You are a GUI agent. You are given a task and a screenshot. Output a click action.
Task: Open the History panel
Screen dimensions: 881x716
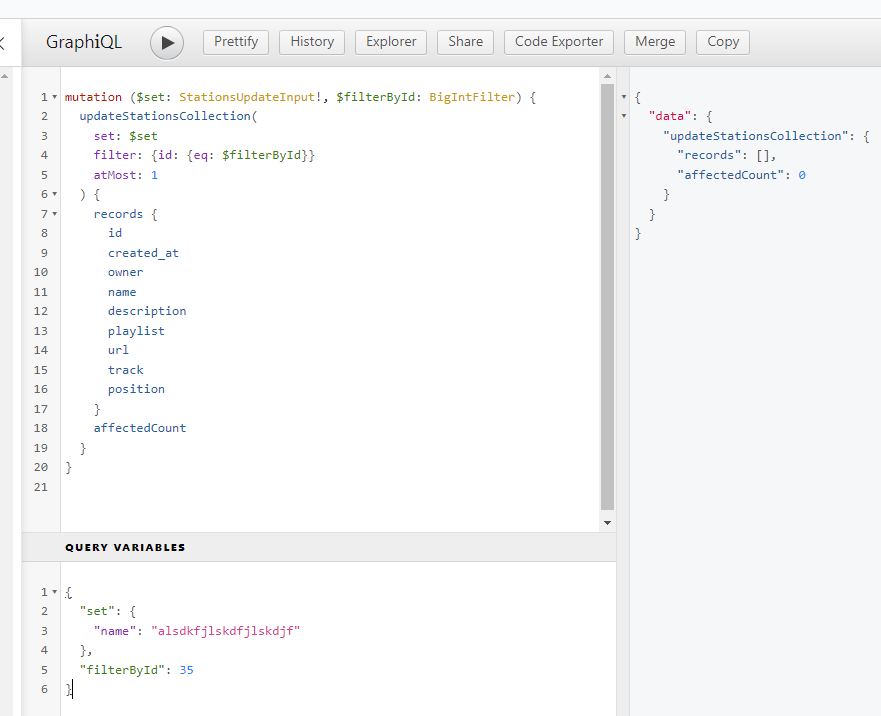click(x=312, y=42)
